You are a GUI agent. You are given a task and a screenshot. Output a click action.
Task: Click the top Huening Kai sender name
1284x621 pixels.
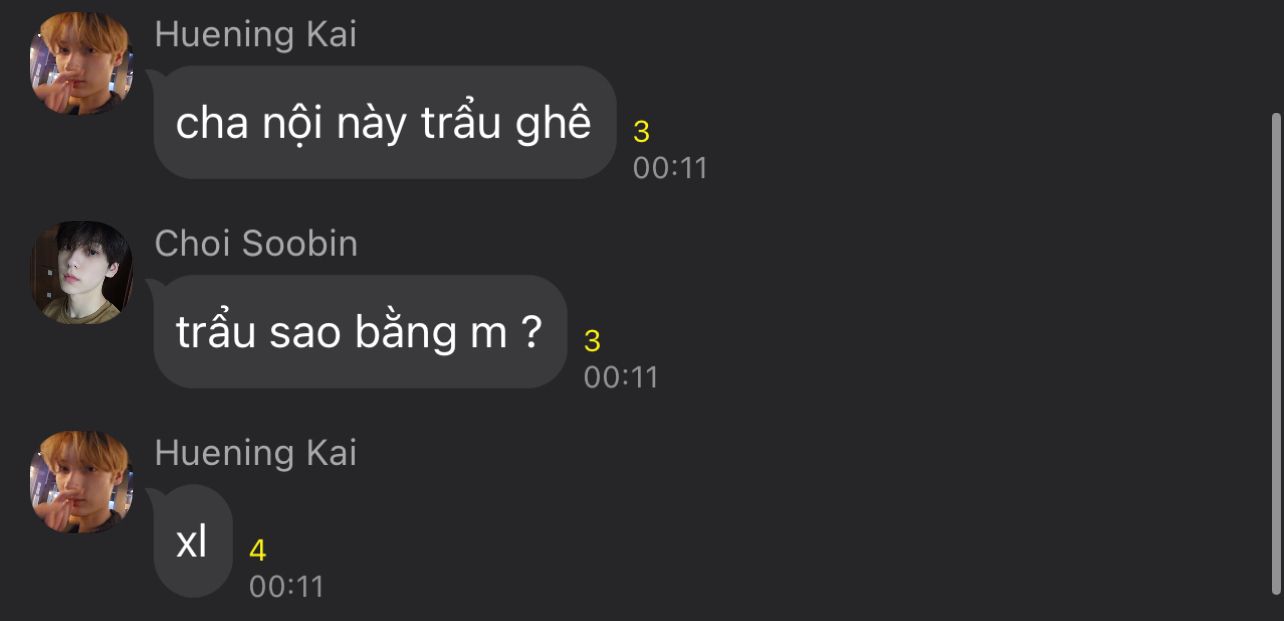[256, 34]
